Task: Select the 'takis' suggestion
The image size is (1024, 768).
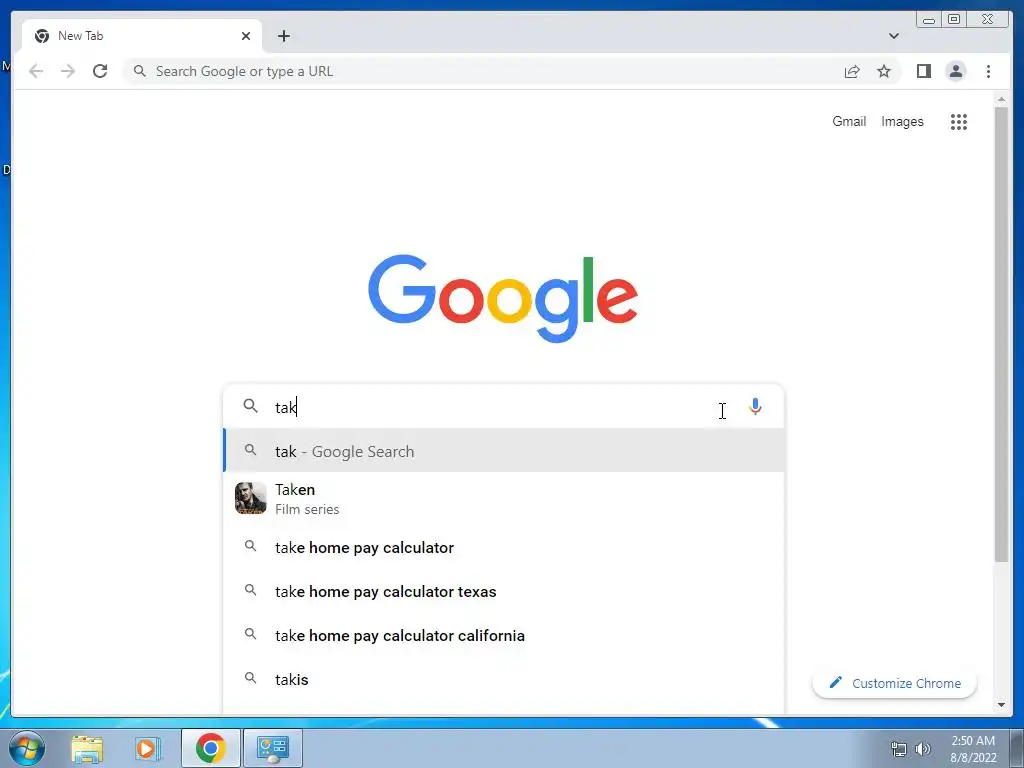Action: (504, 679)
